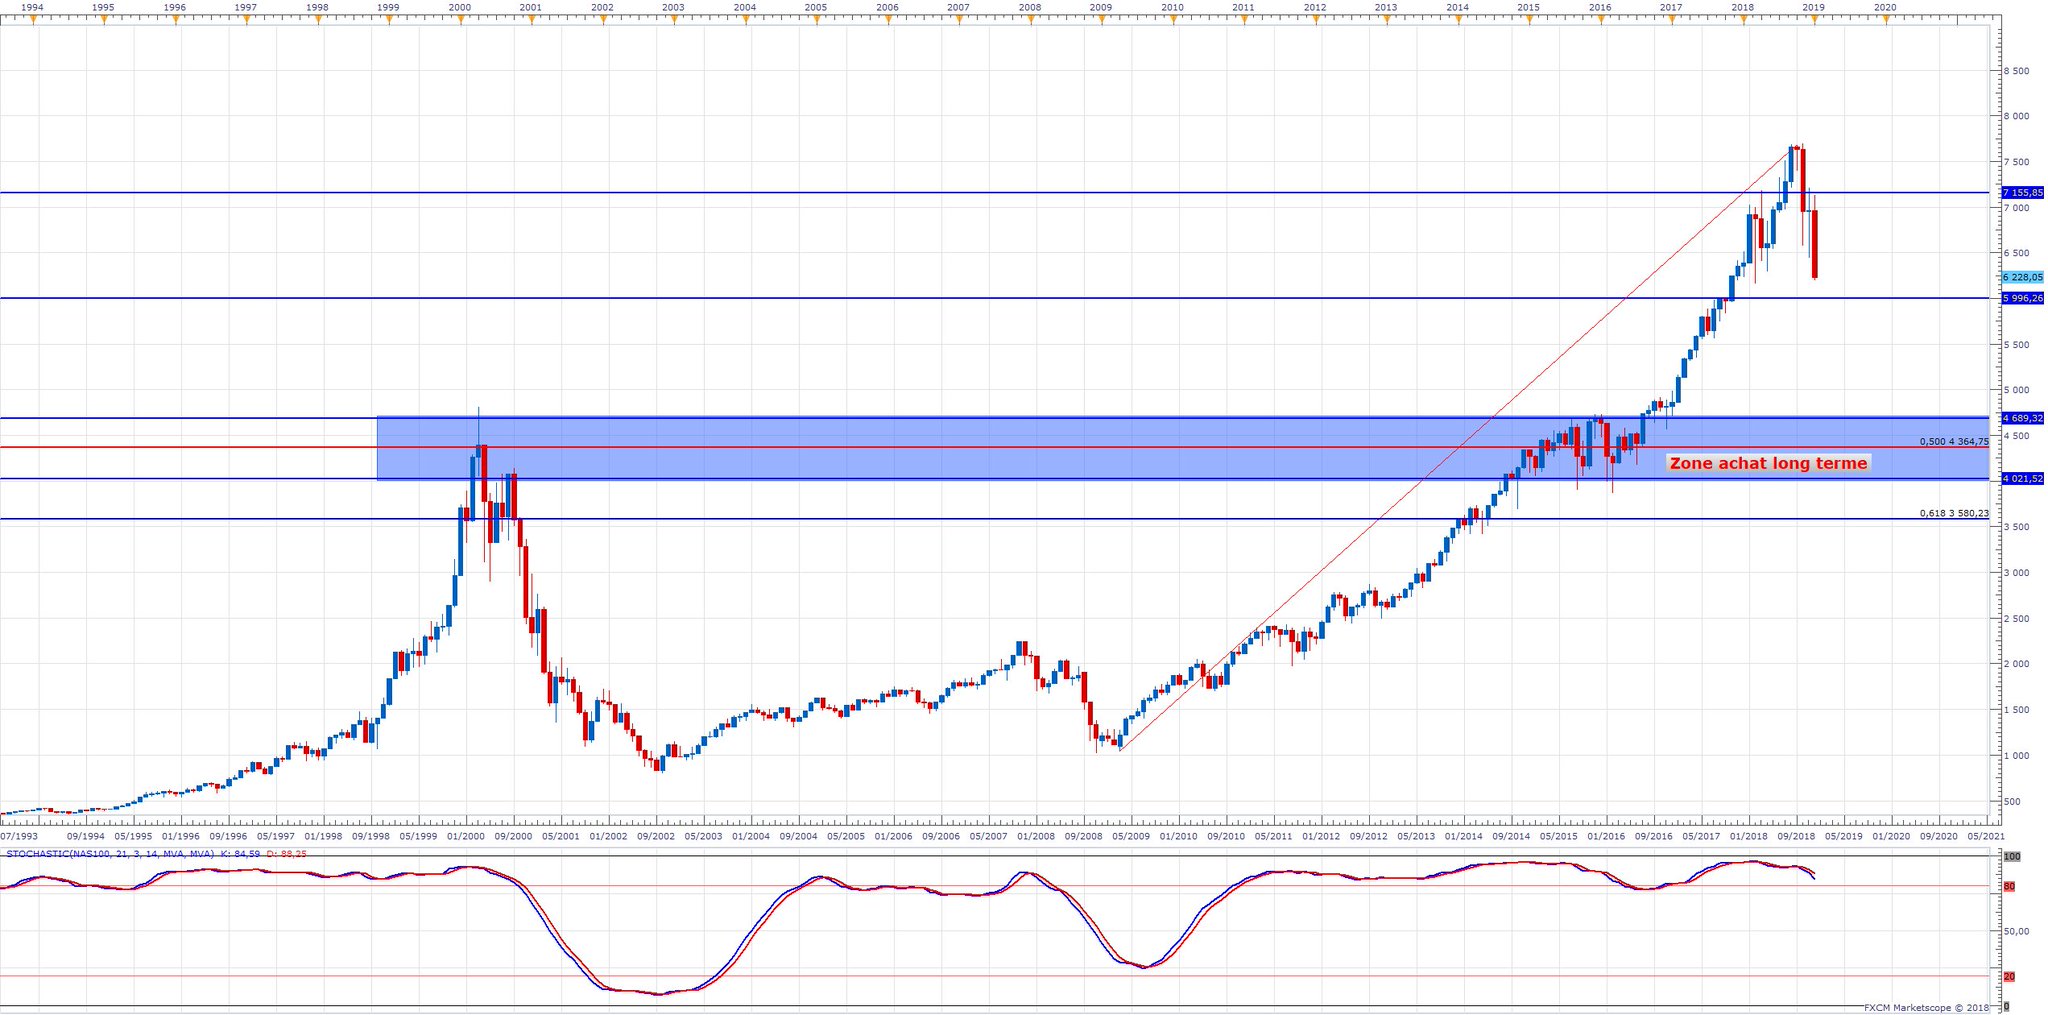Select the 2009 year label on top axis

coord(1100,7)
